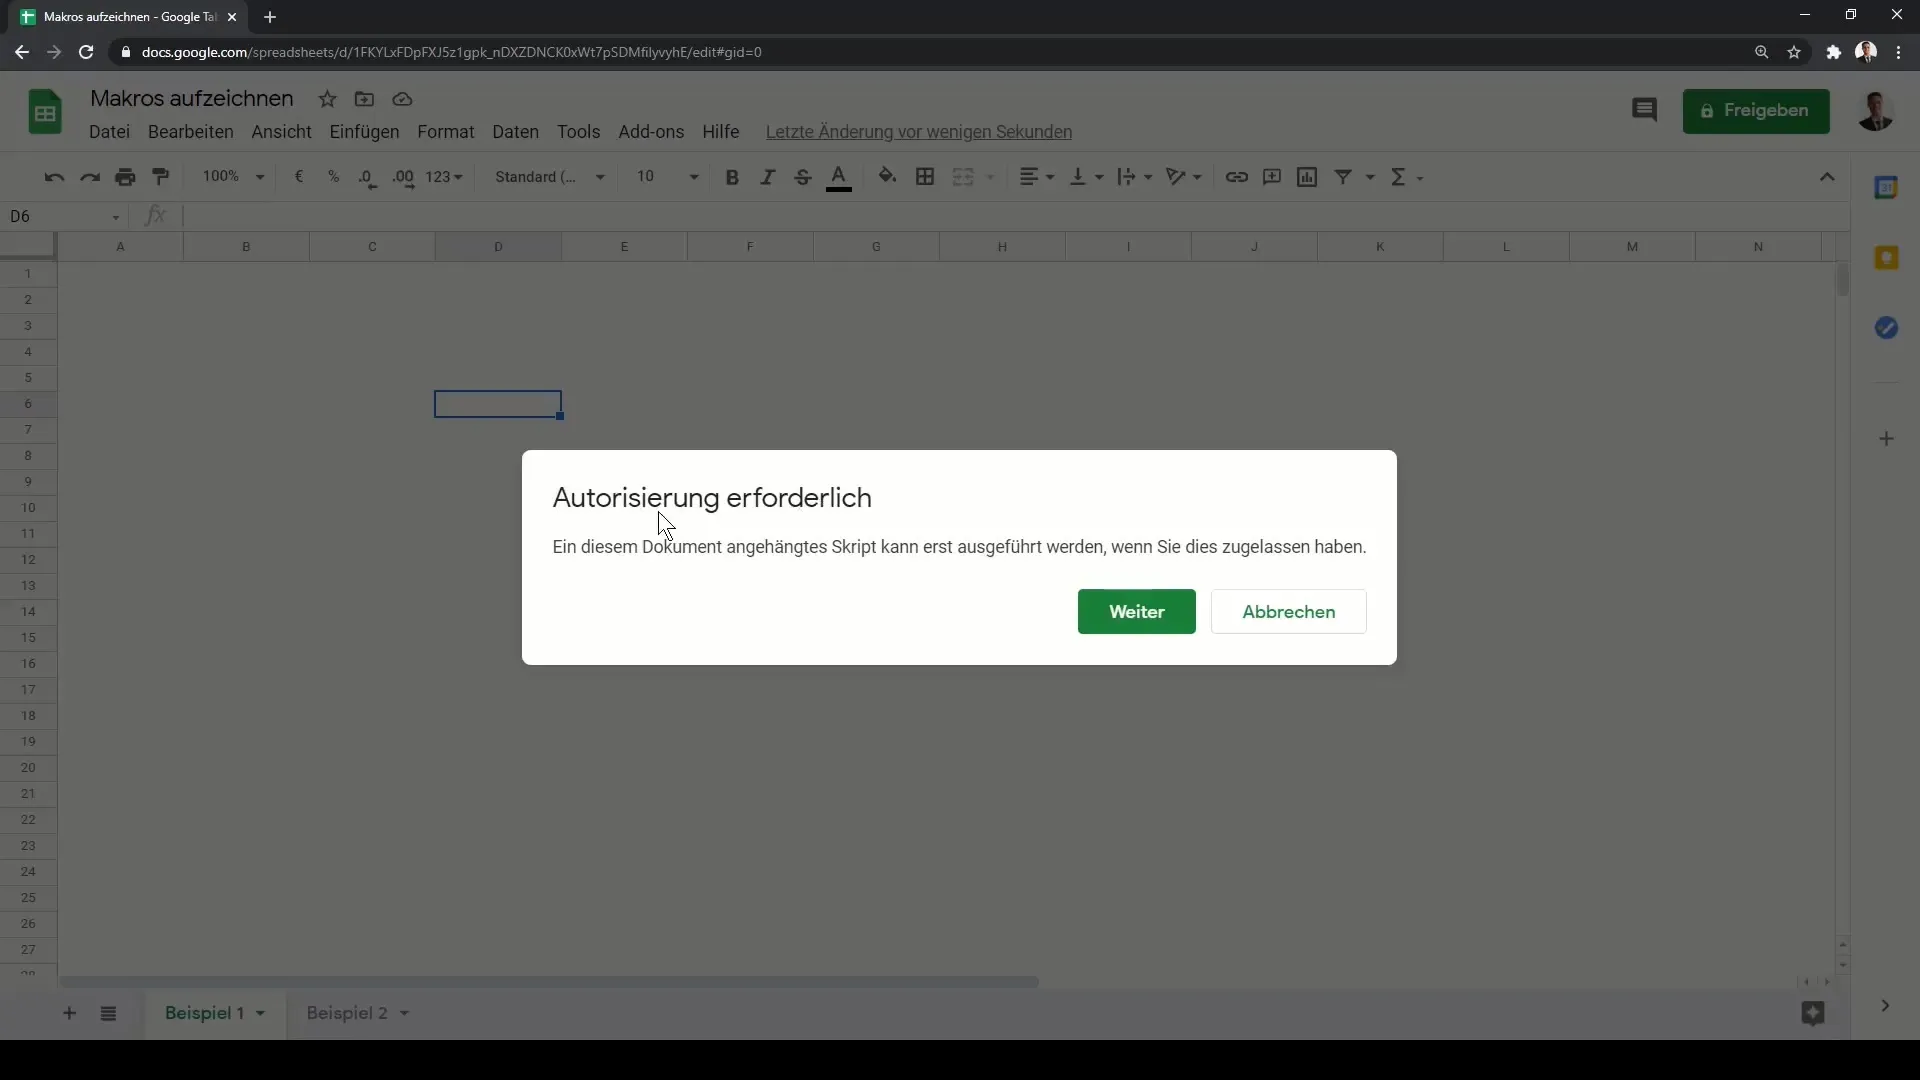This screenshot has width=1920, height=1080.
Task: Expand the font size dropdown
Action: pyautogui.click(x=695, y=177)
